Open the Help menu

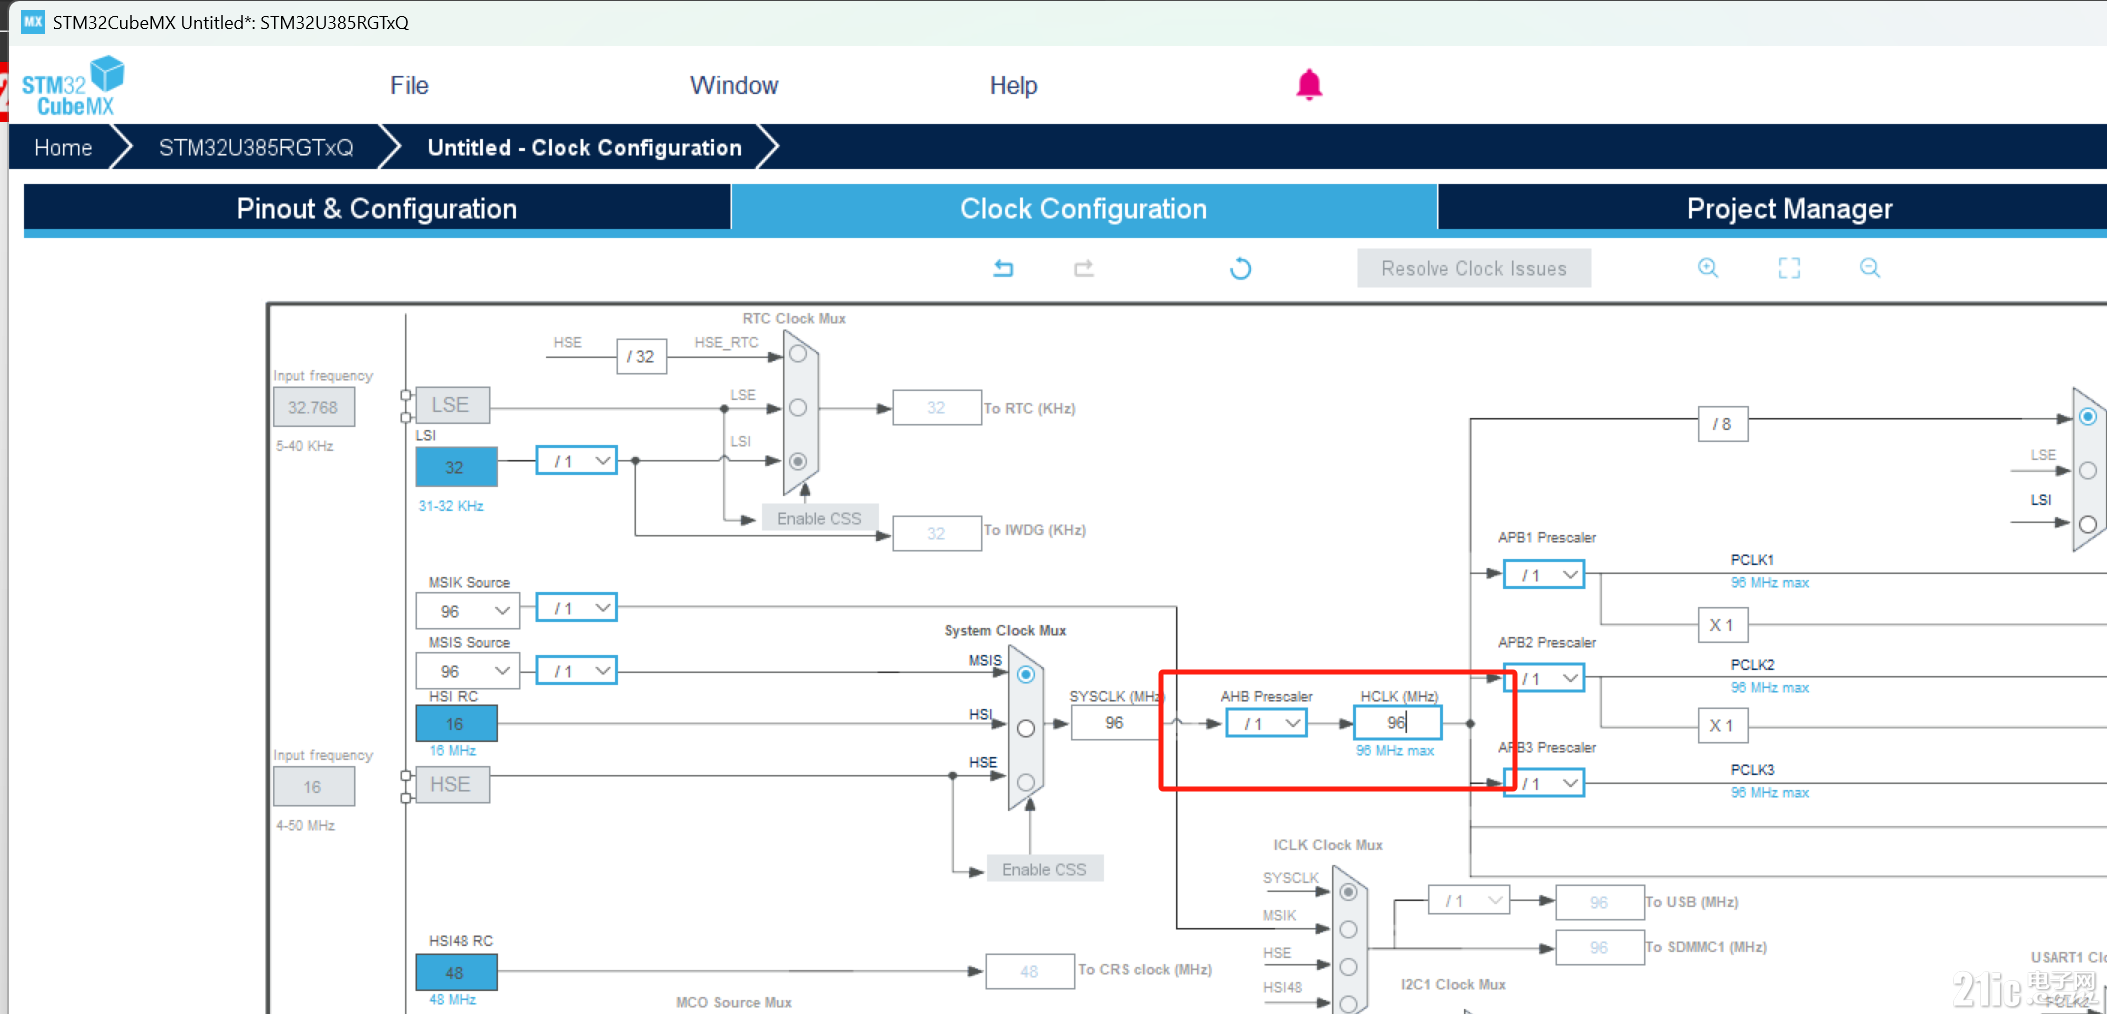(1013, 86)
